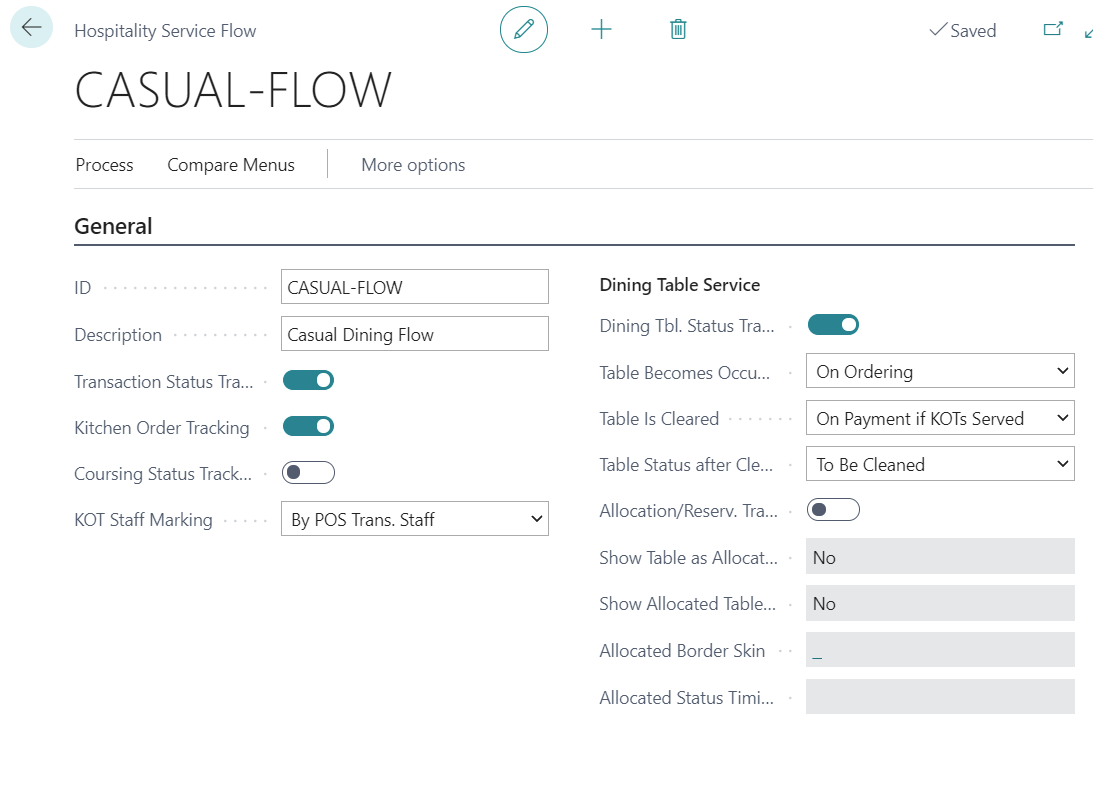Open KOT Staff Marking dropdown
Screen dimensions: 1093x789
tap(414, 519)
